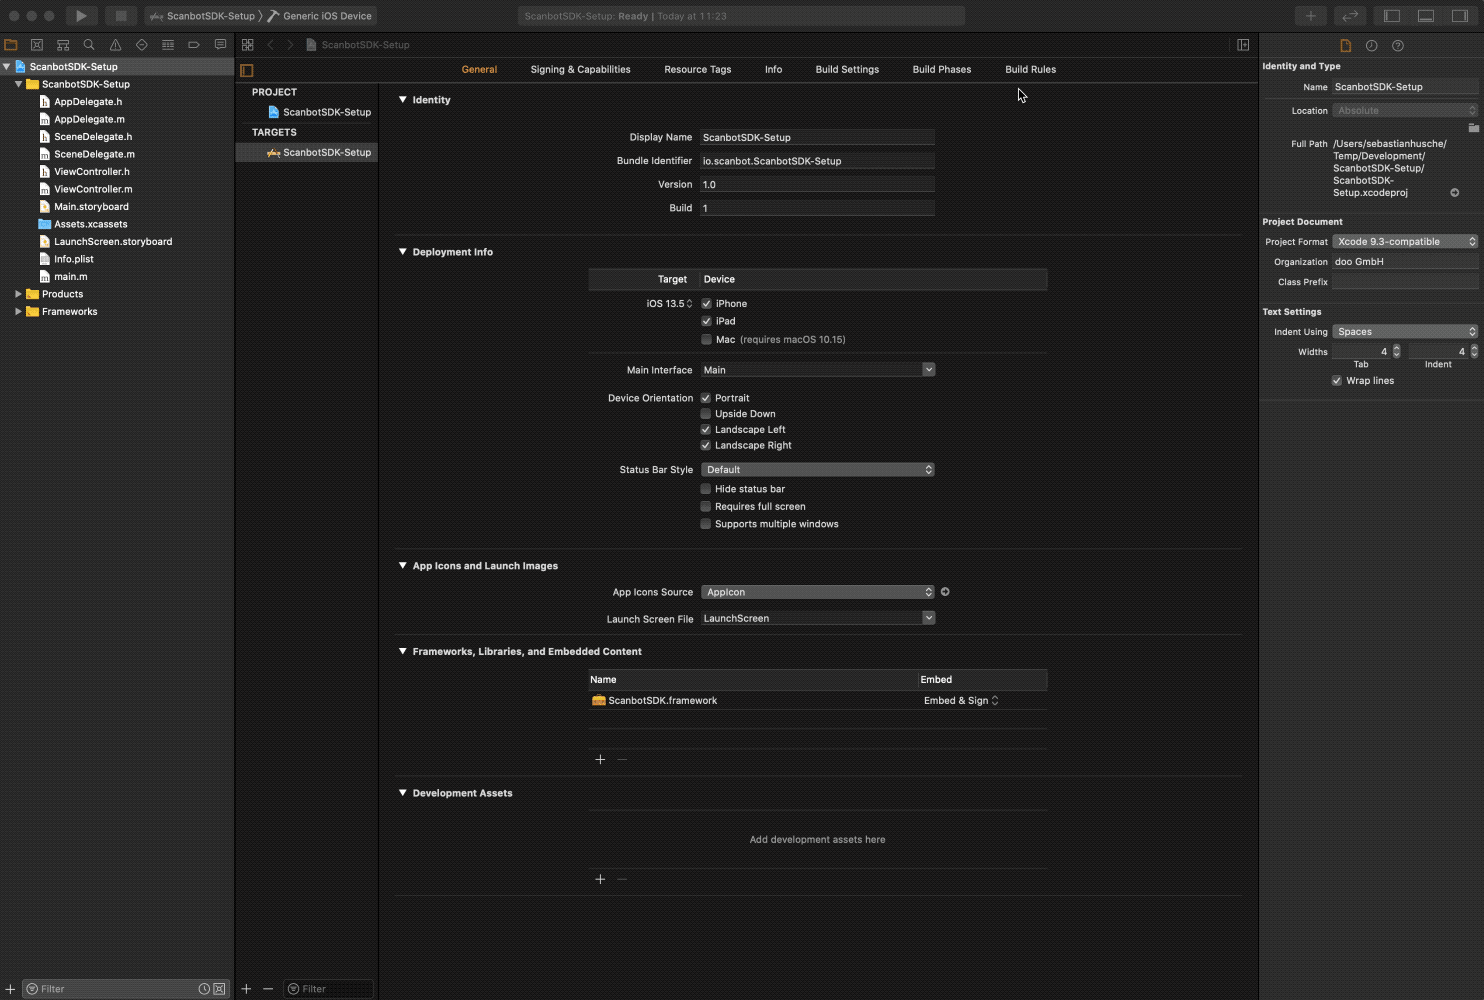
Task: Switch to the Signing & Capabilities tab
Action: click(x=580, y=69)
